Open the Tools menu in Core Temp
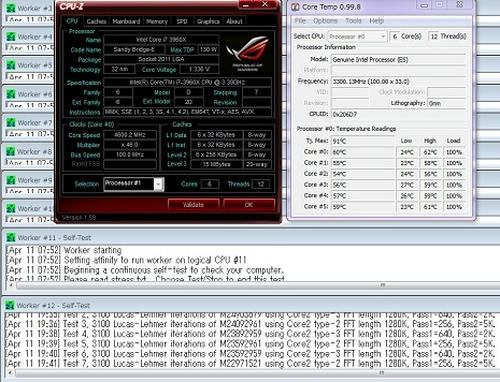Screen dimensions: 500x382 [353, 21]
